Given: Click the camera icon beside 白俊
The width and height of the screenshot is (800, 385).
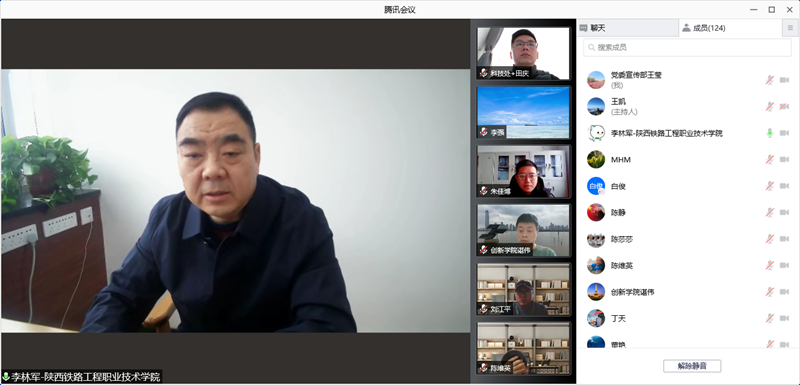Looking at the screenshot, I should (x=784, y=186).
